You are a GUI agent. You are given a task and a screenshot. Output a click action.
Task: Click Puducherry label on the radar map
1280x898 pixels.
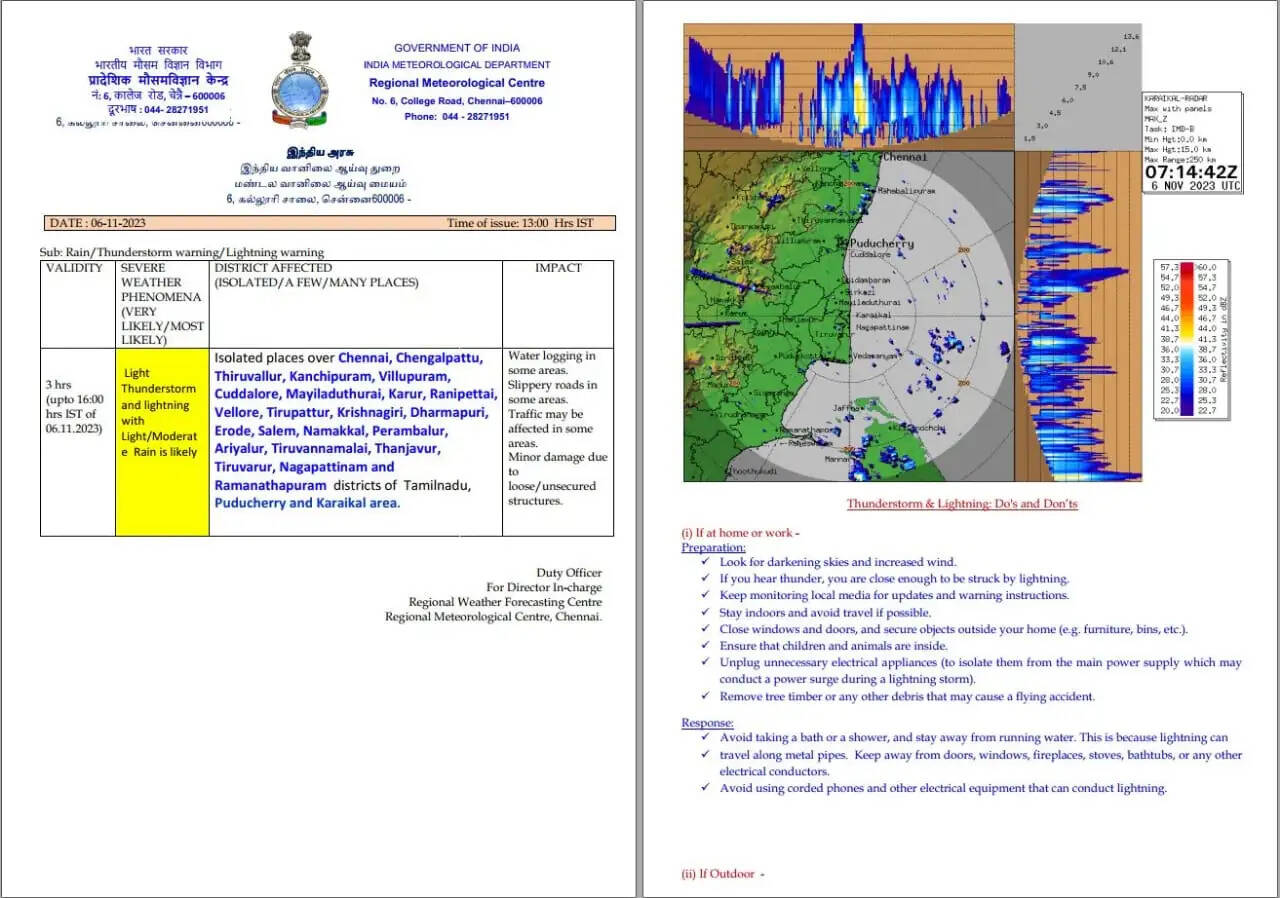(880, 243)
